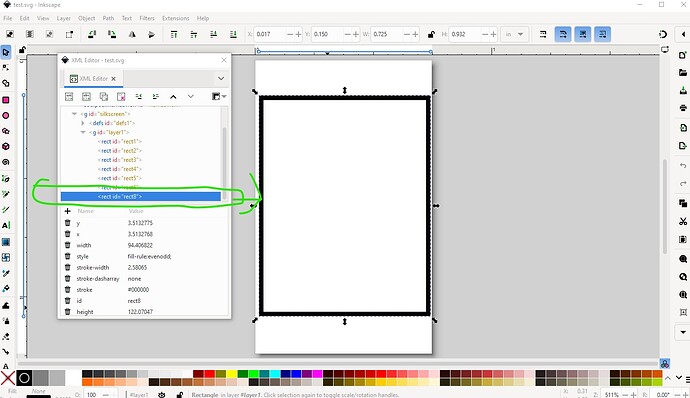Image resolution: width=690 pixels, height=398 pixels.
Task: Add new attribute plus icon
Action: tap(67, 211)
